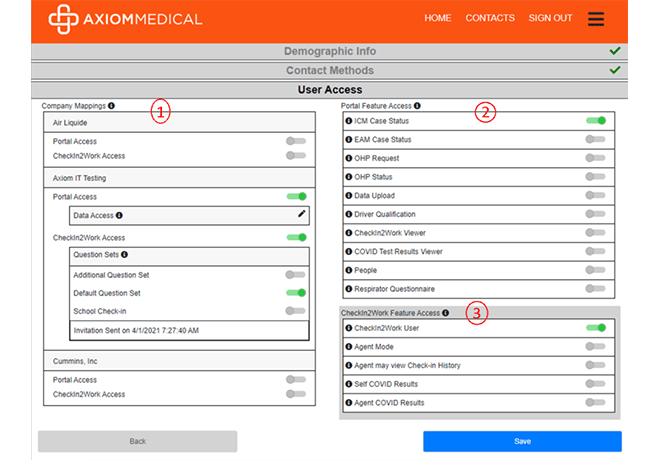The image size is (660, 460).
Task: Enable People toggle
Action: click(595, 270)
